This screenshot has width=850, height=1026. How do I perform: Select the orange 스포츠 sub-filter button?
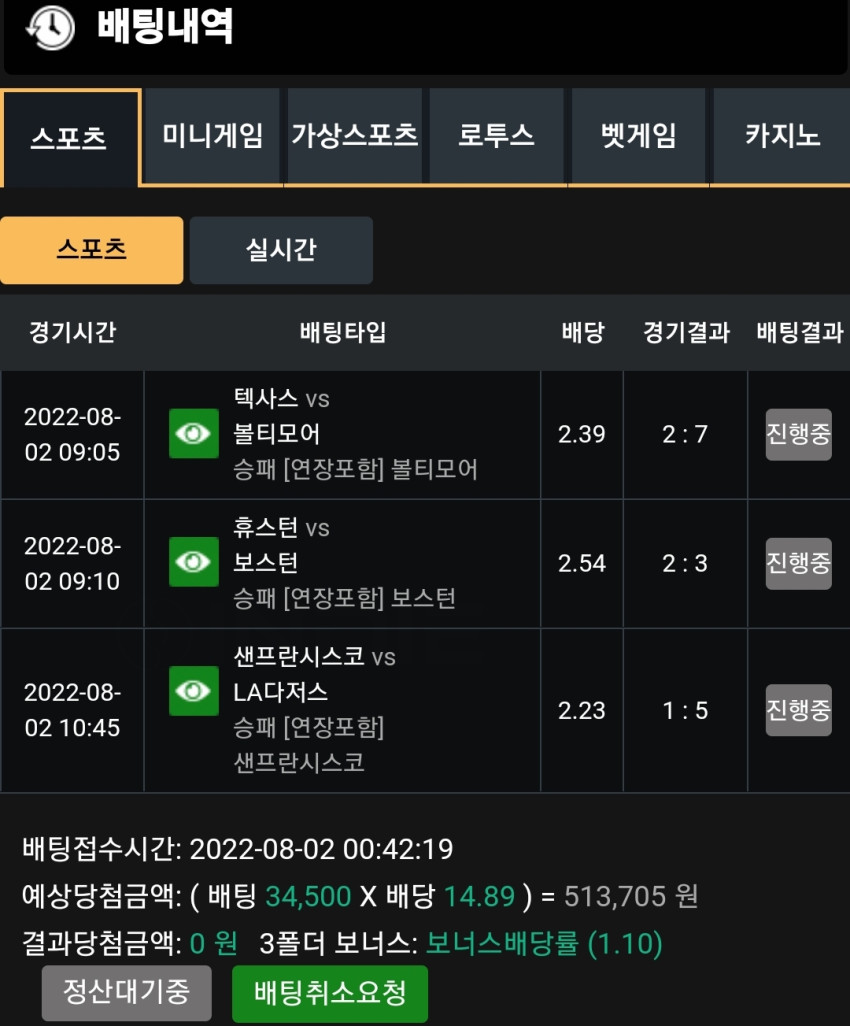[92, 250]
